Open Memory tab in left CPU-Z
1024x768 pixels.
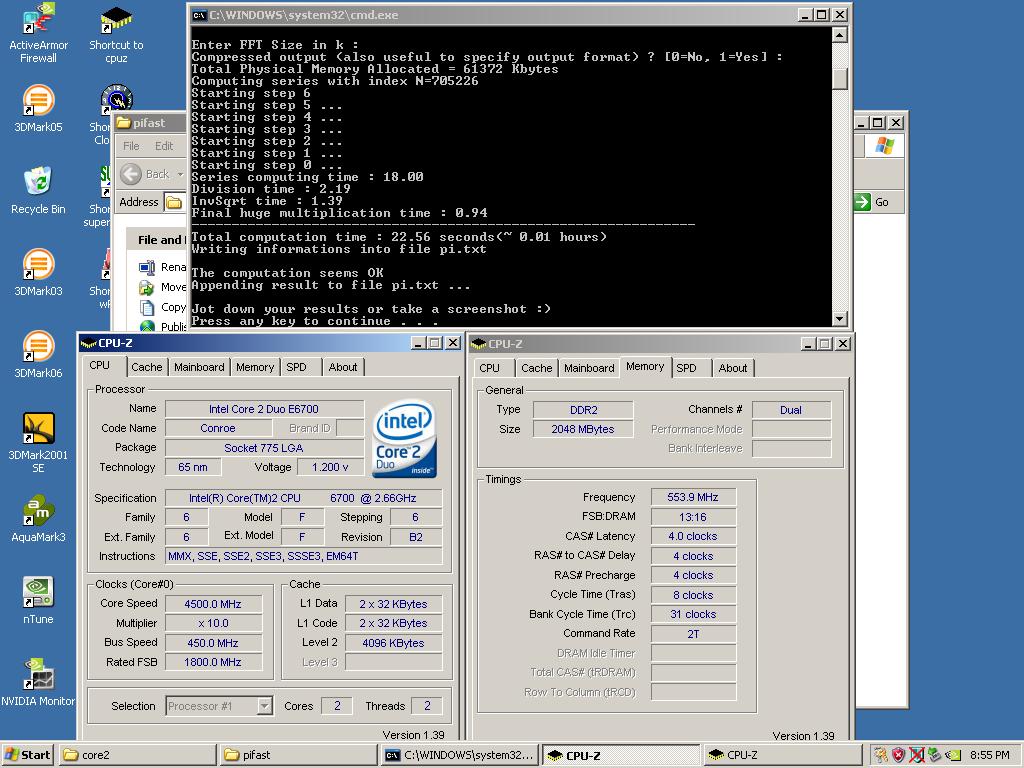(x=255, y=367)
